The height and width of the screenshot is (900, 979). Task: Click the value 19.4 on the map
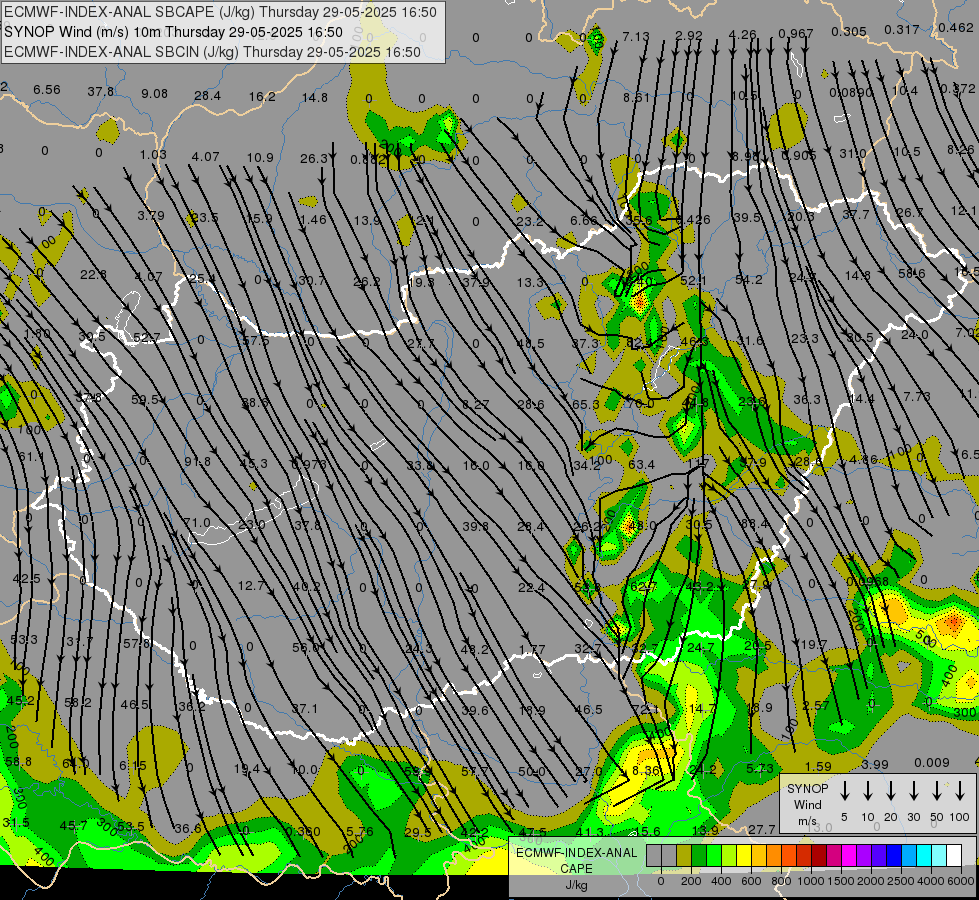click(x=247, y=769)
